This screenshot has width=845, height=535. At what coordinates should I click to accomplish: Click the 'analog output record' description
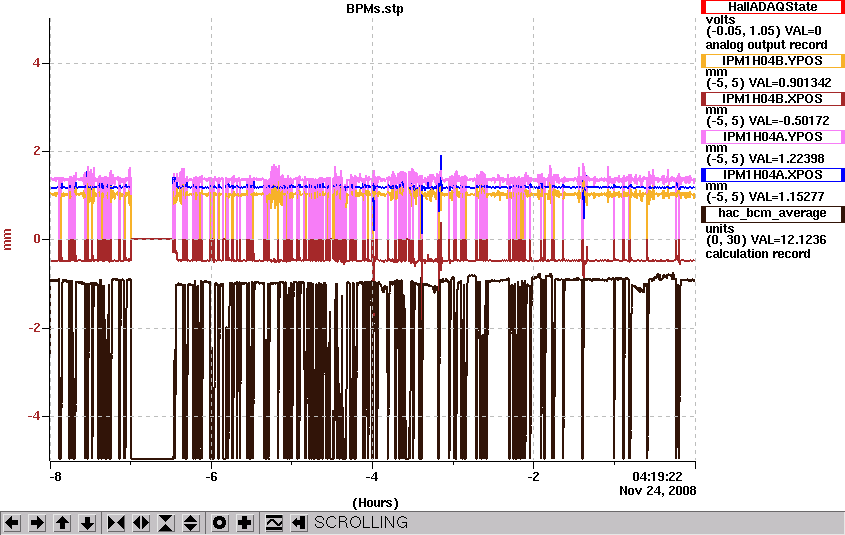click(766, 45)
